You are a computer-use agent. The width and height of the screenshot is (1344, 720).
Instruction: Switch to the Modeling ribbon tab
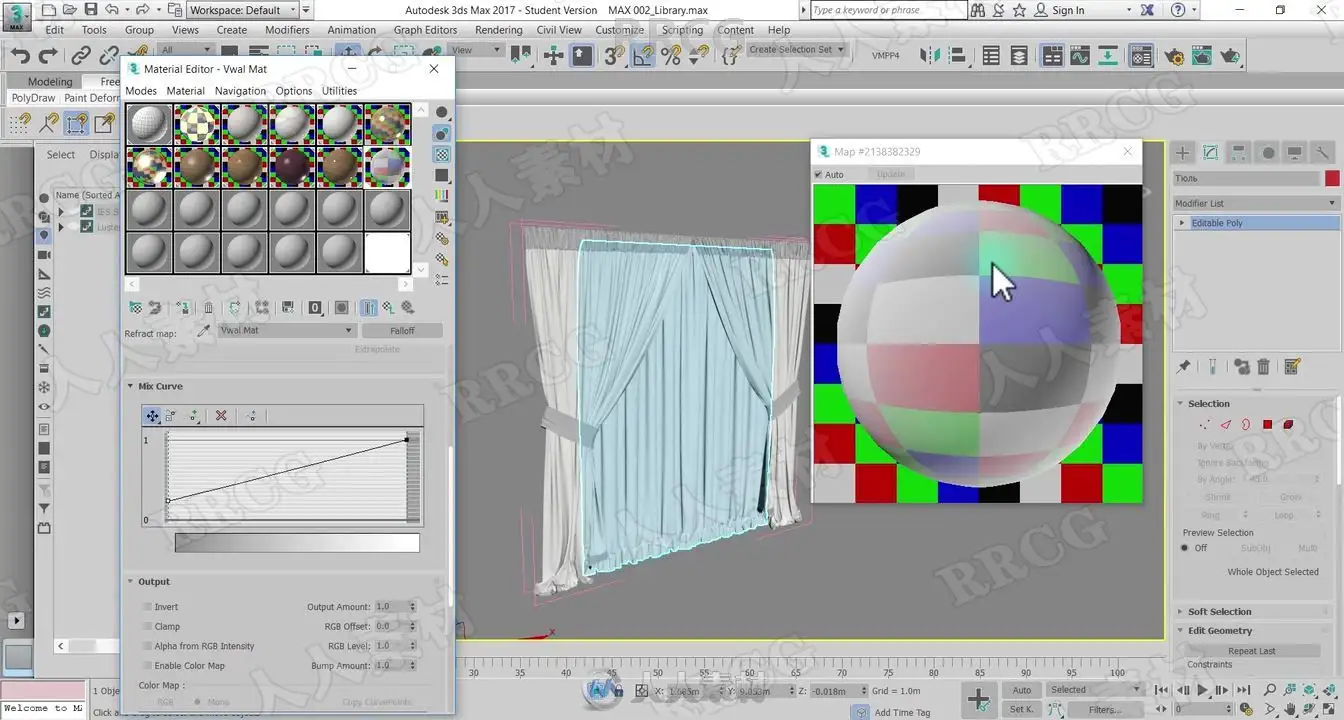(50, 82)
